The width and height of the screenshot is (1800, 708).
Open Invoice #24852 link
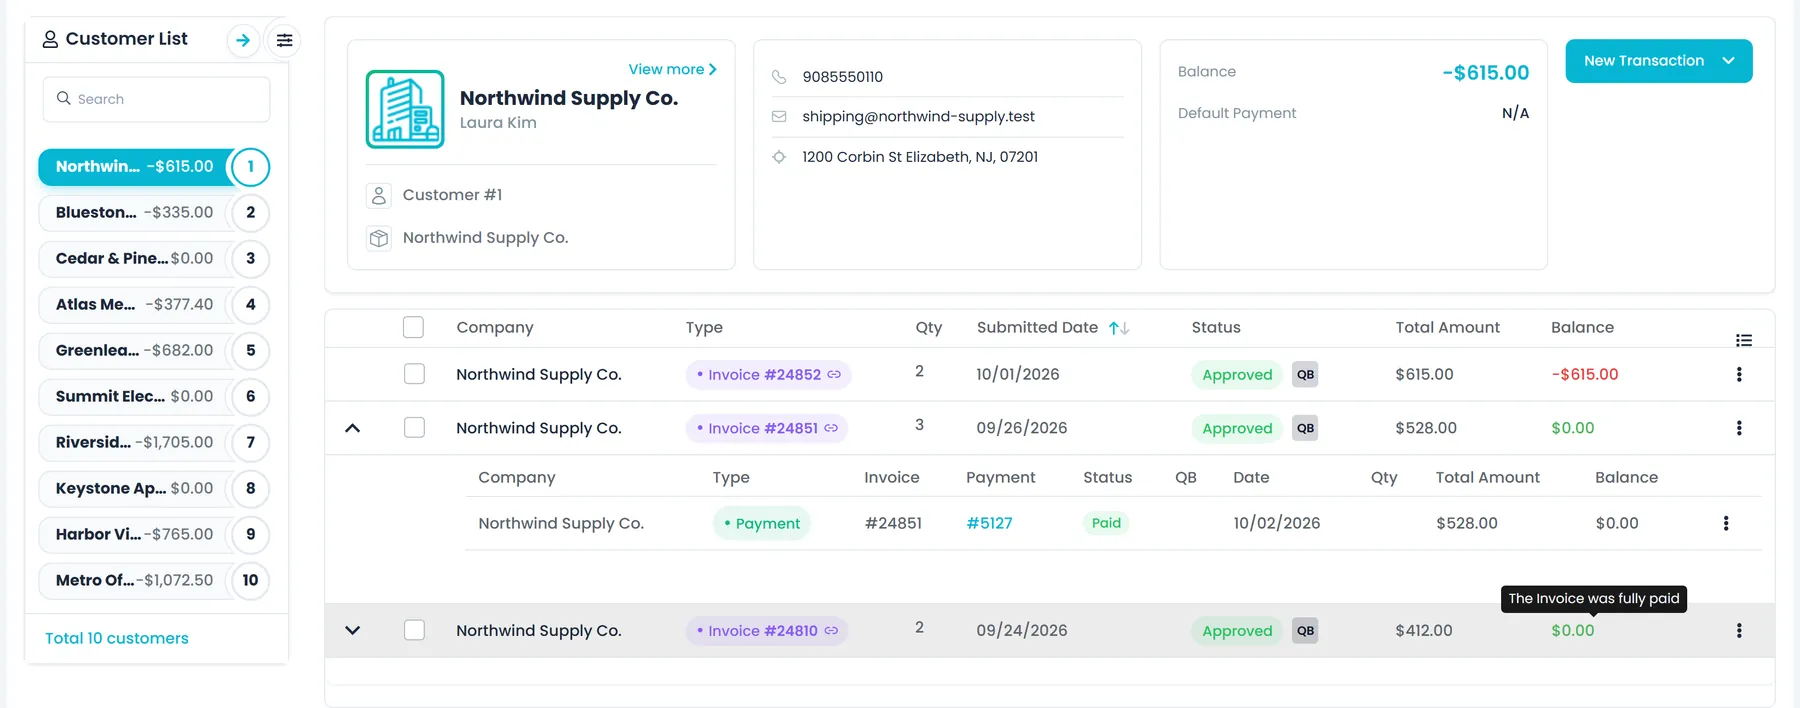pyautogui.click(x=768, y=374)
